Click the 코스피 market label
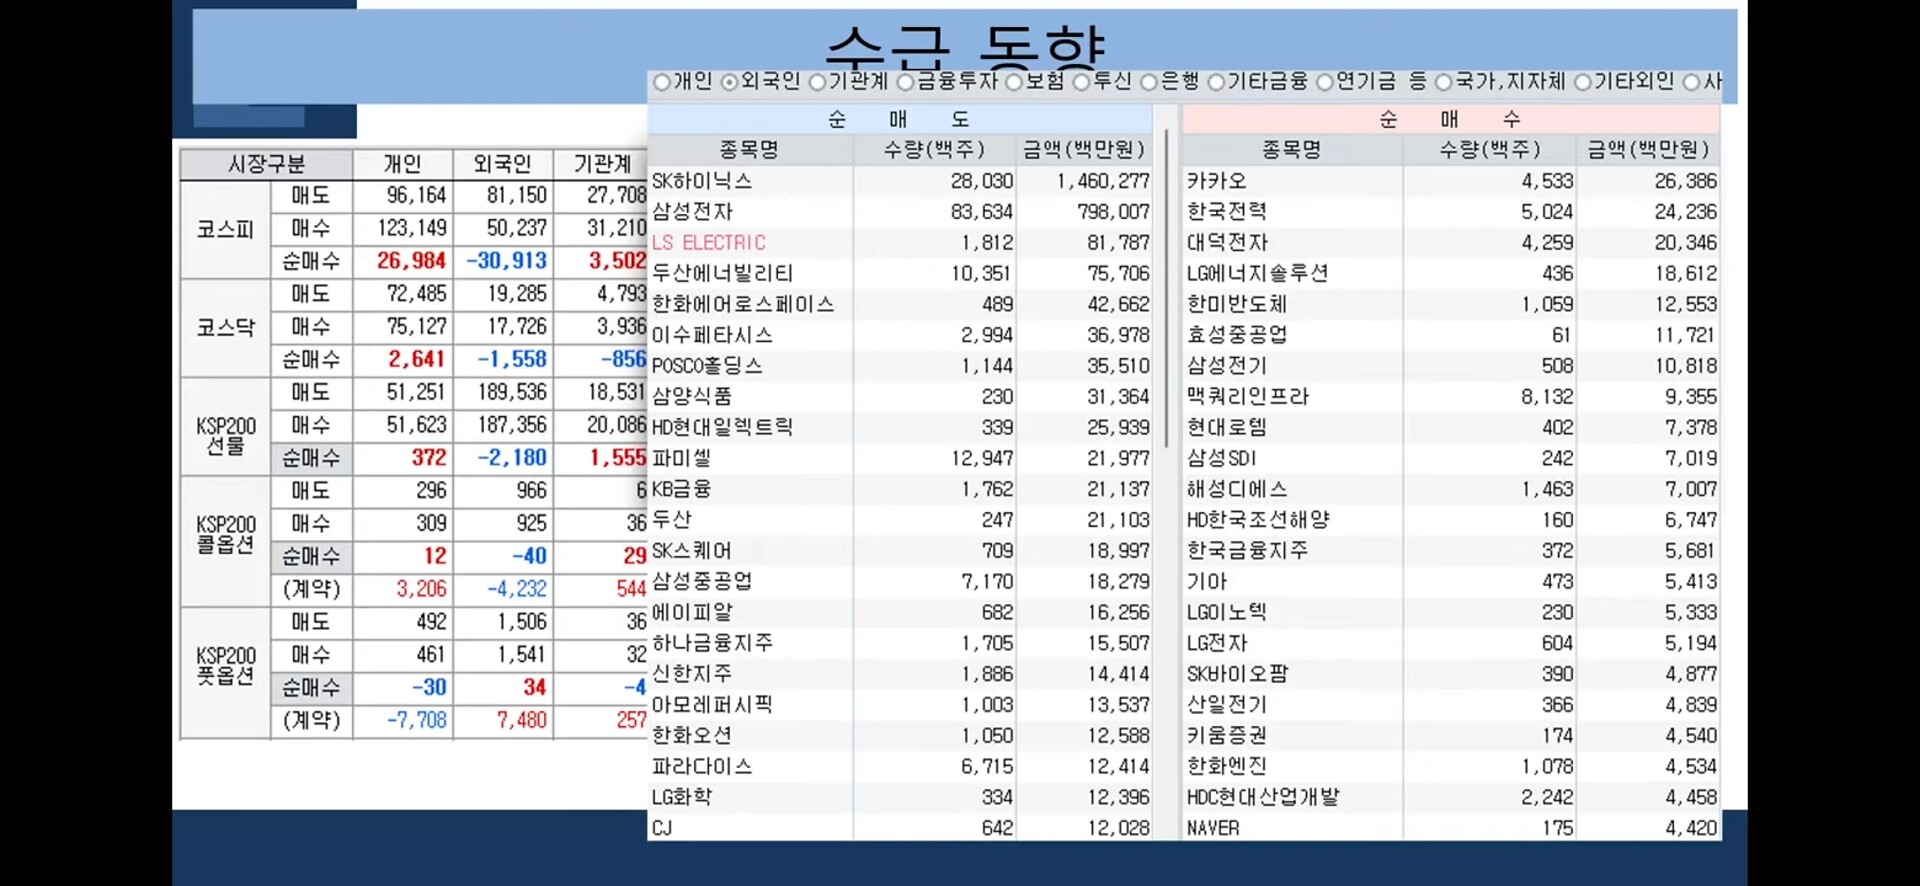This screenshot has height=886, width=1920. [x=226, y=229]
